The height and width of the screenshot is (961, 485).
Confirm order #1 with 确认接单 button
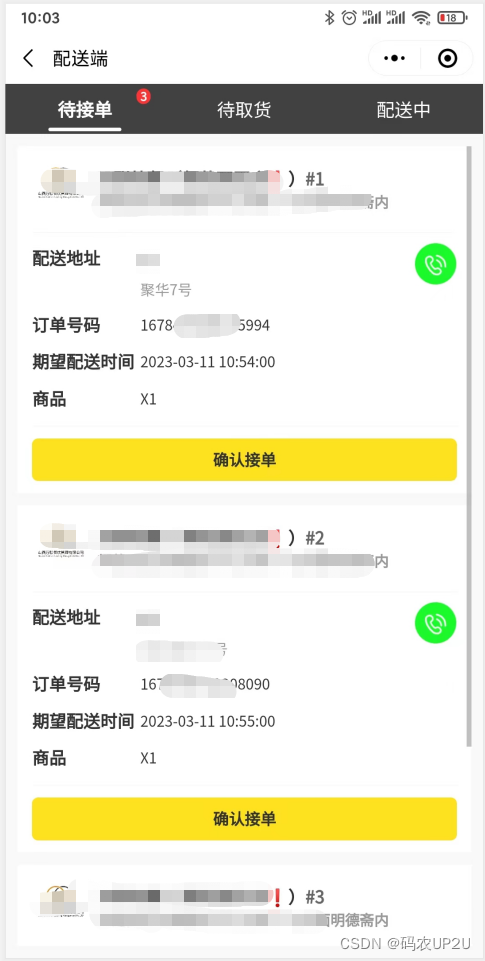(244, 460)
